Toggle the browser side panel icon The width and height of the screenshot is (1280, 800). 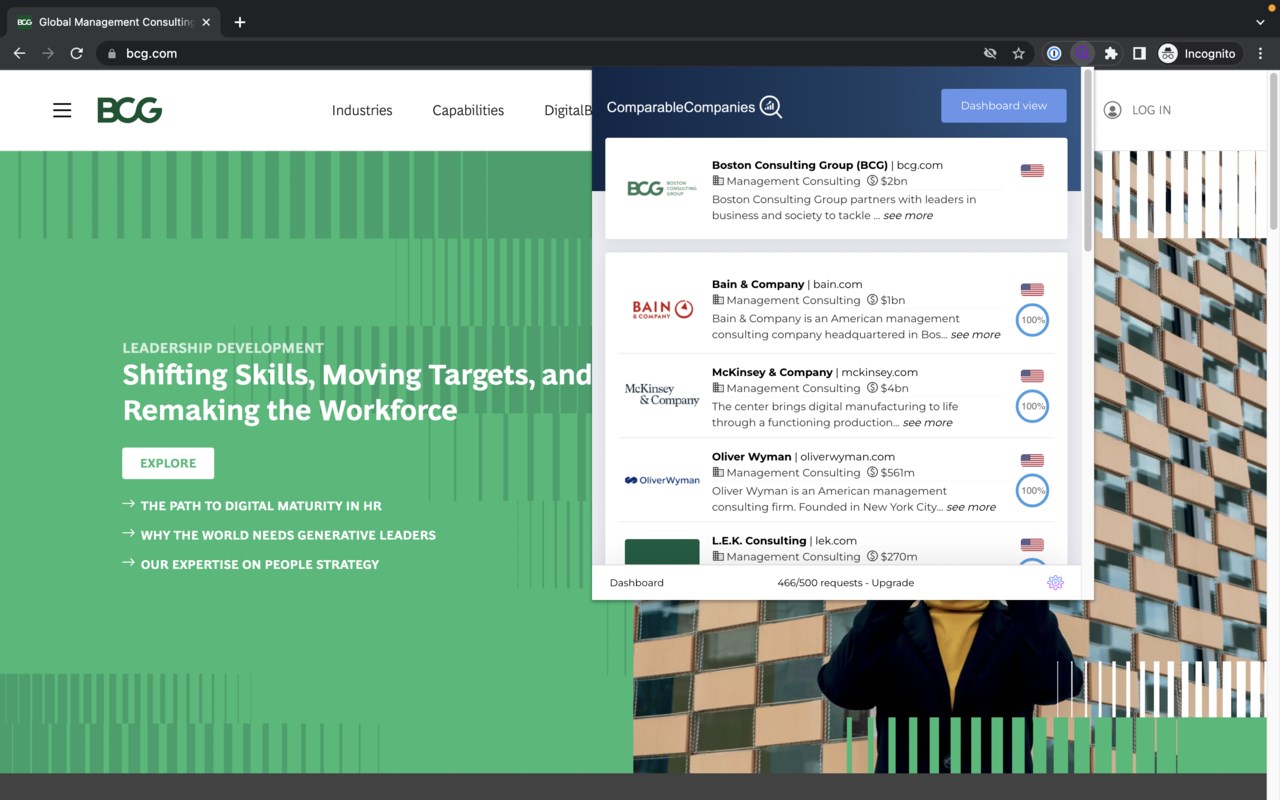click(x=1139, y=53)
